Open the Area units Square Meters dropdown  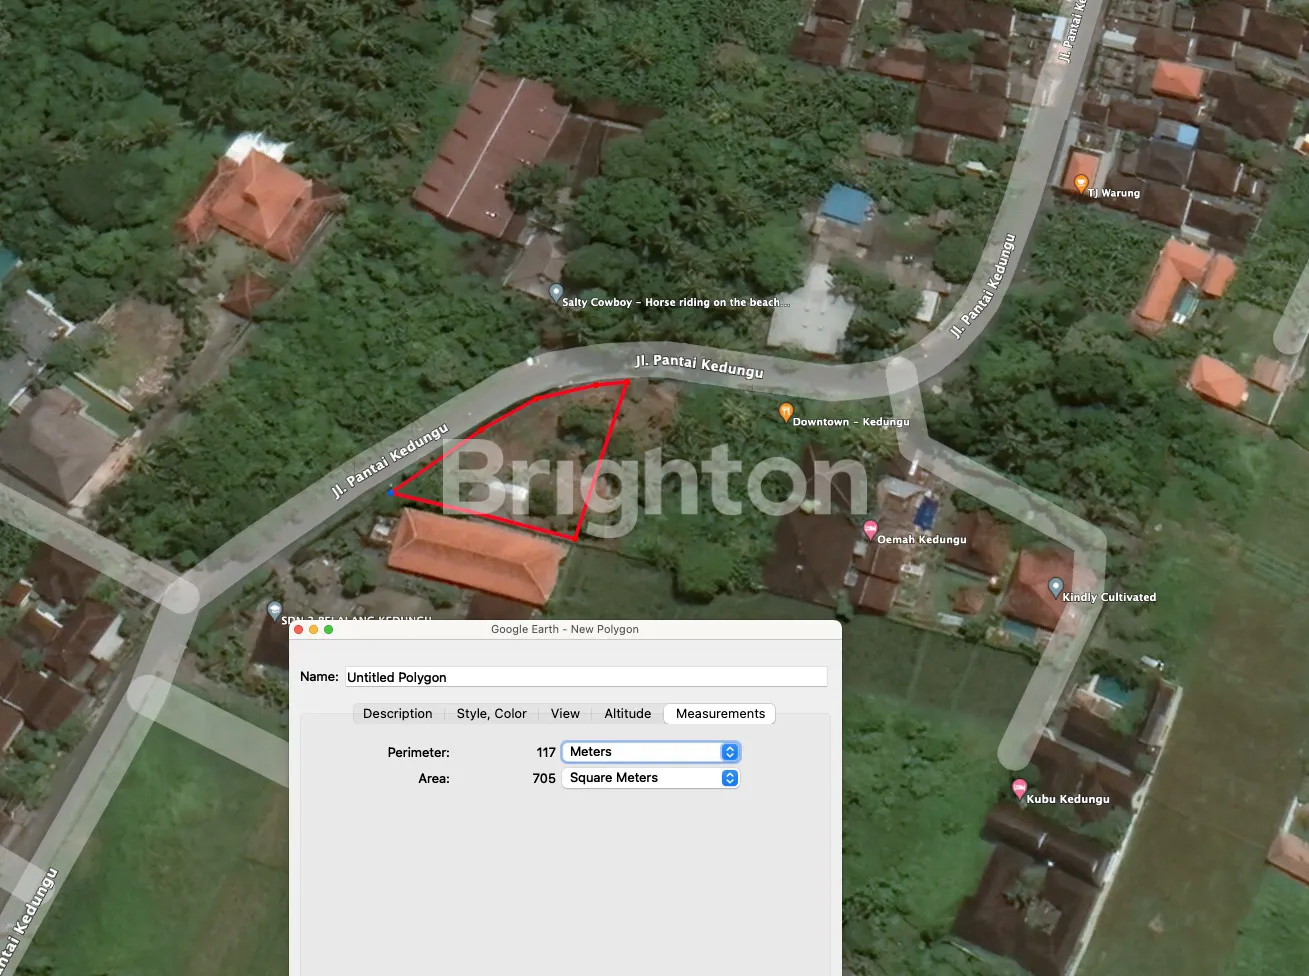pos(650,778)
